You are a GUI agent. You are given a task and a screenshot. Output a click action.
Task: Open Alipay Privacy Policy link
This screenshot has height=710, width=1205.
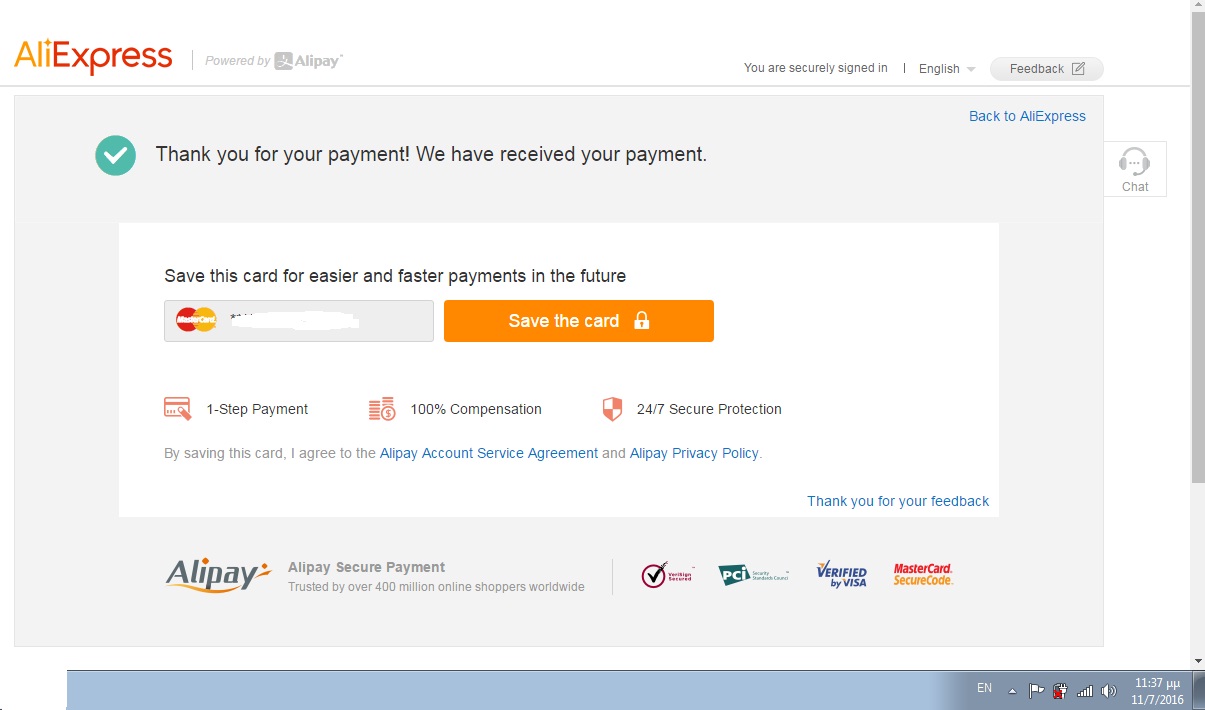(694, 453)
